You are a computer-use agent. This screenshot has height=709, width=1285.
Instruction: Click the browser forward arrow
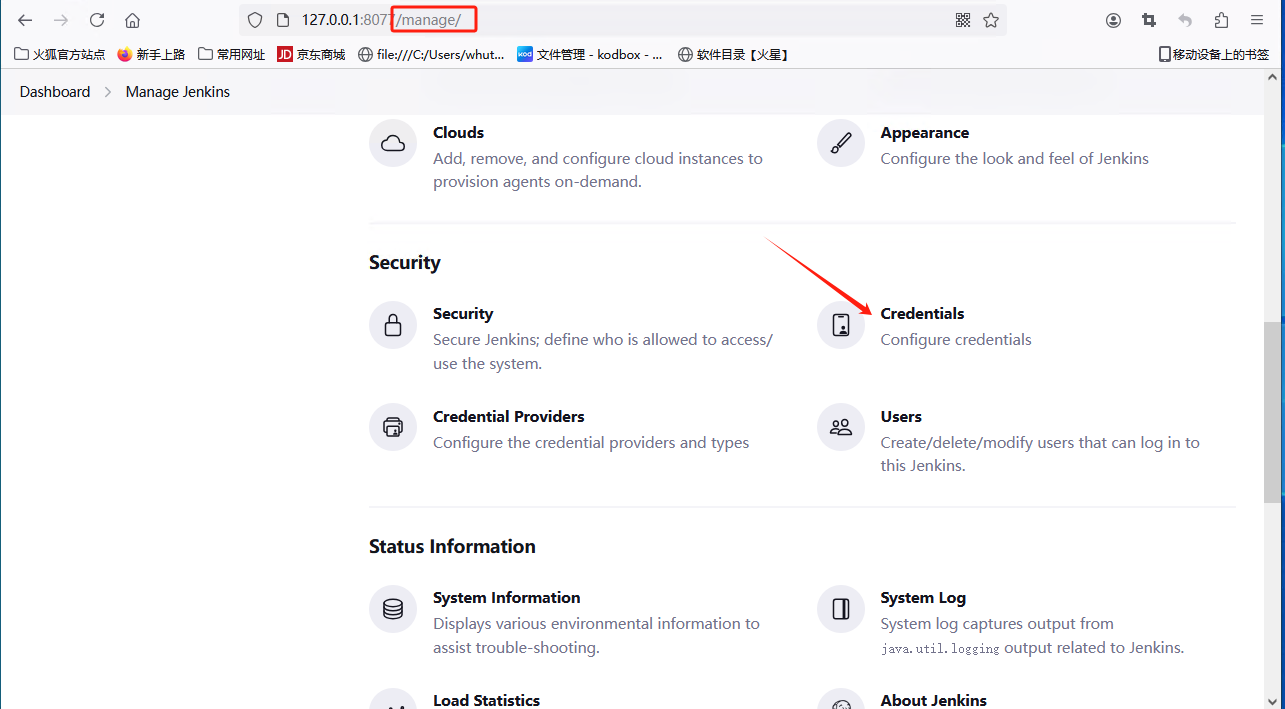coord(61,20)
